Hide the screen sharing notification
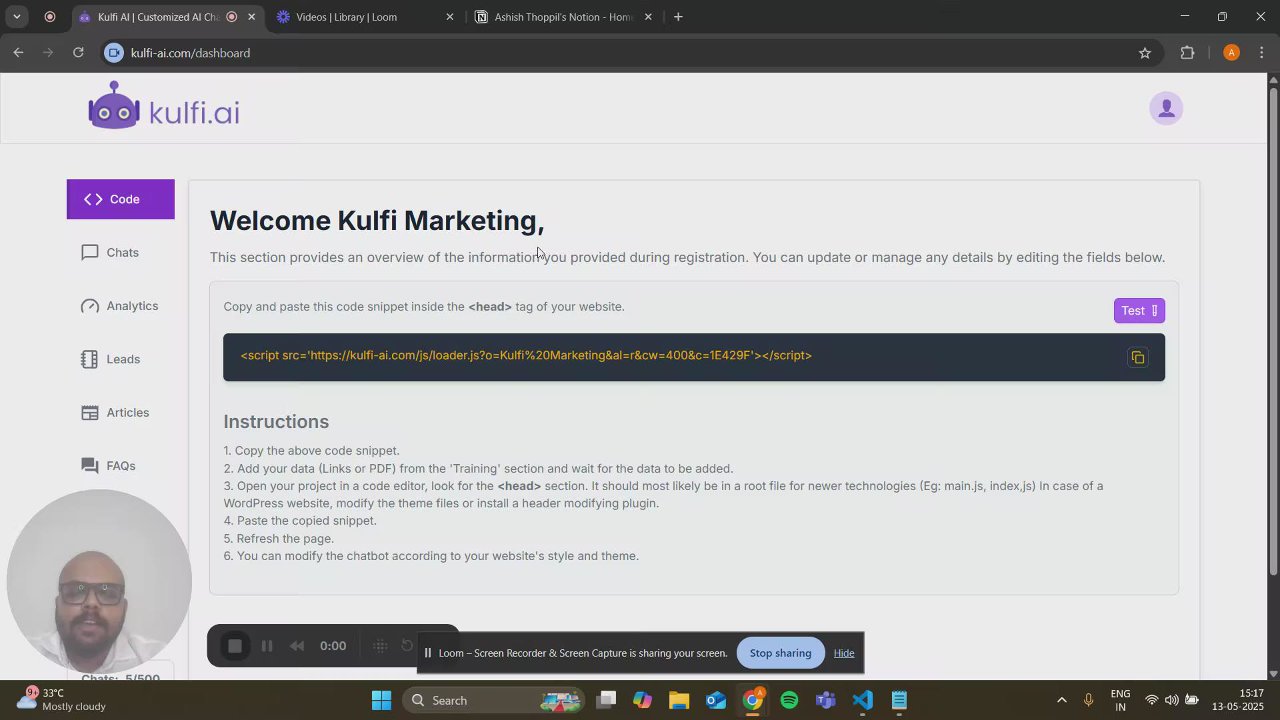Image resolution: width=1280 pixels, height=720 pixels. (x=844, y=653)
